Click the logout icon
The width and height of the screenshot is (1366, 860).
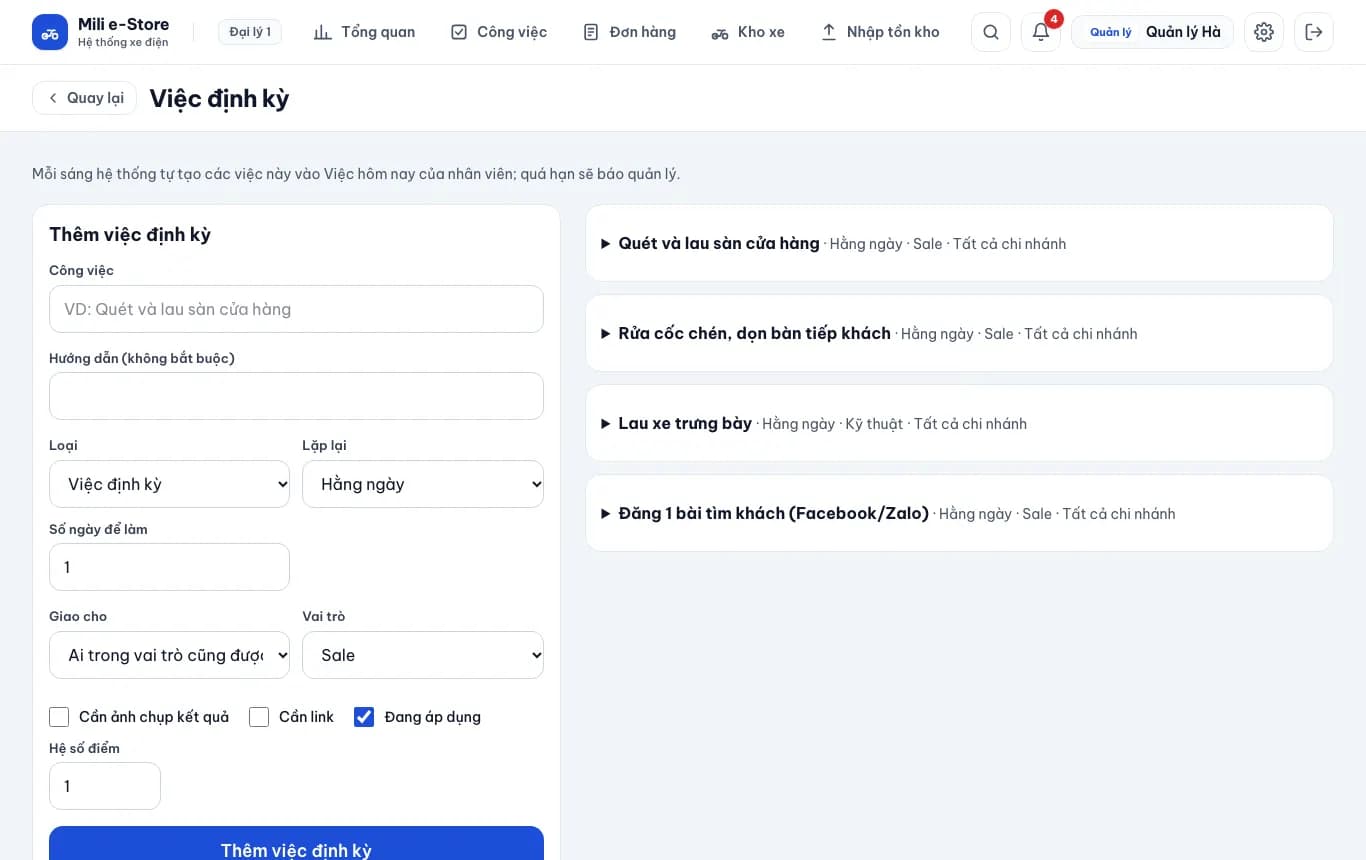click(x=1314, y=32)
